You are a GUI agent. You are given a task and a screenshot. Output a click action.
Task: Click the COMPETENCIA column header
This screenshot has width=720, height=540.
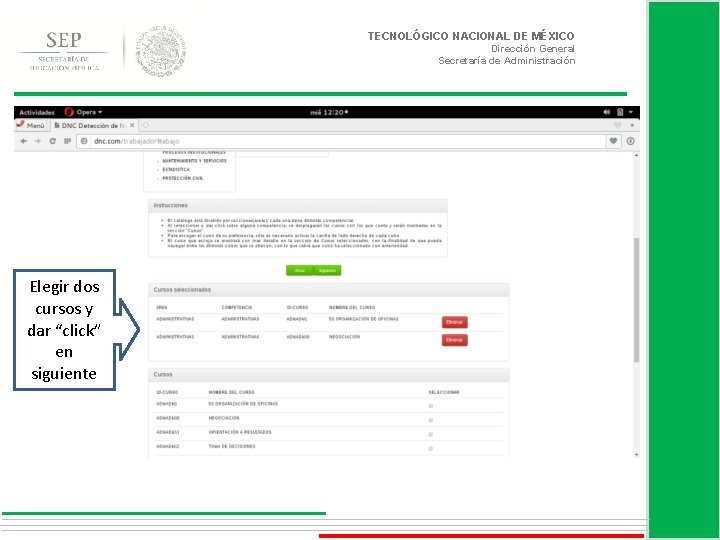[236, 307]
